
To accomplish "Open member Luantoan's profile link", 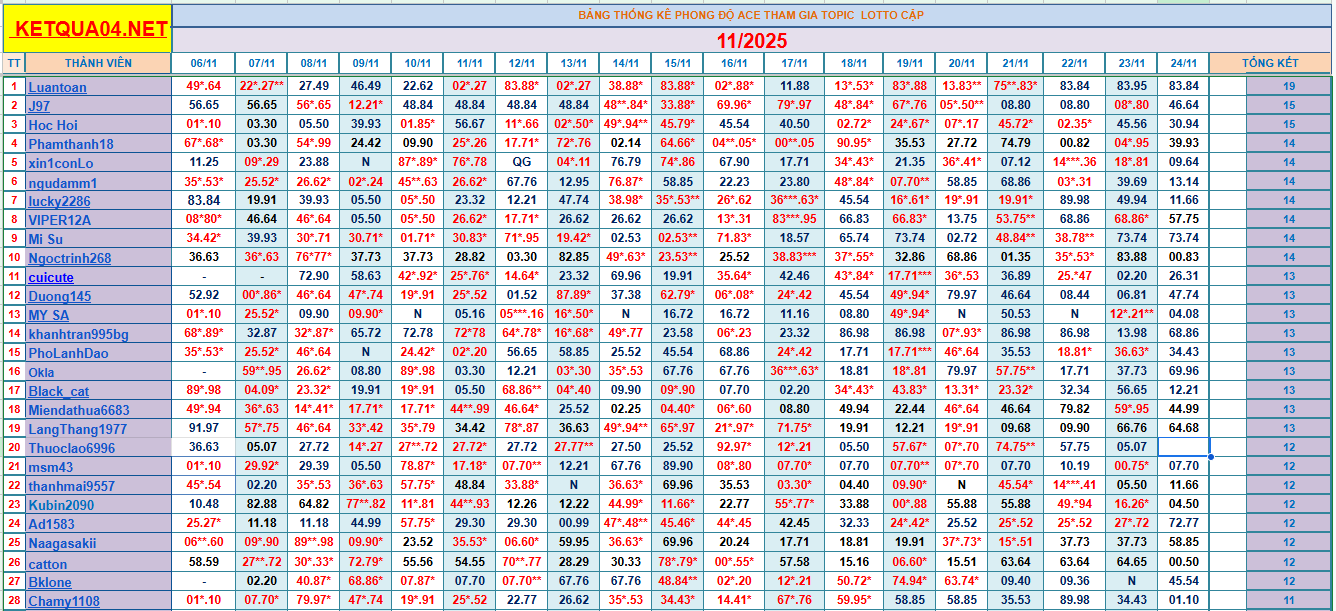I will click(57, 87).
